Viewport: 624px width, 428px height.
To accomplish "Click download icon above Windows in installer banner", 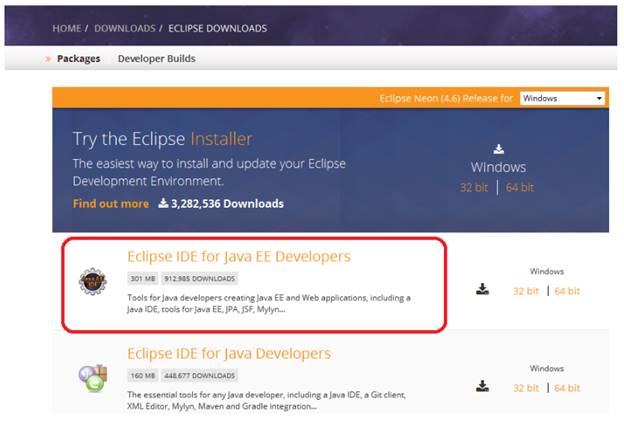I will pos(498,149).
